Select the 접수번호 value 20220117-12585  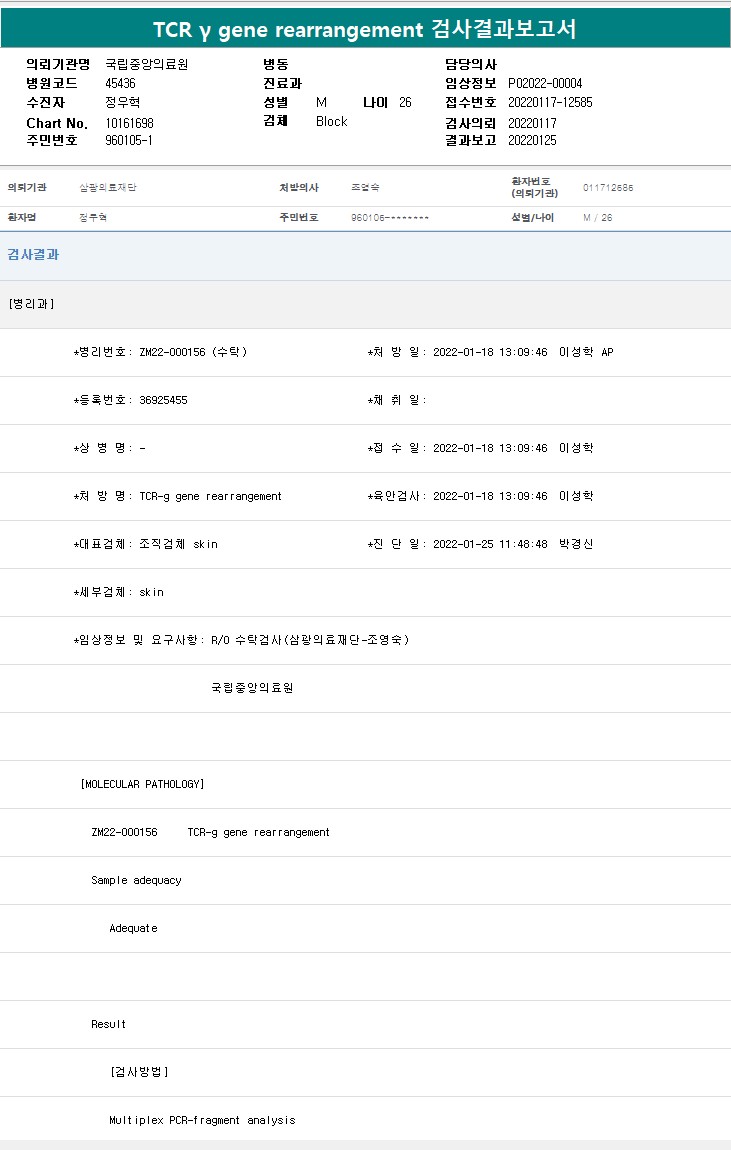(x=550, y=103)
